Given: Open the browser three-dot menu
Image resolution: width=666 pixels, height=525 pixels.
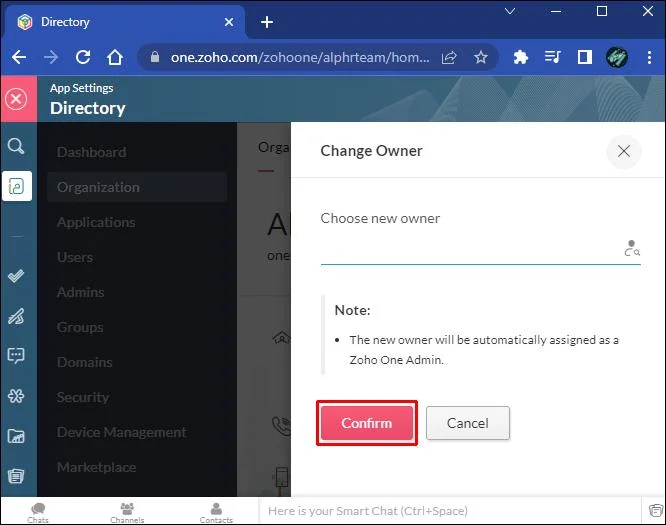Looking at the screenshot, I should [x=649, y=57].
